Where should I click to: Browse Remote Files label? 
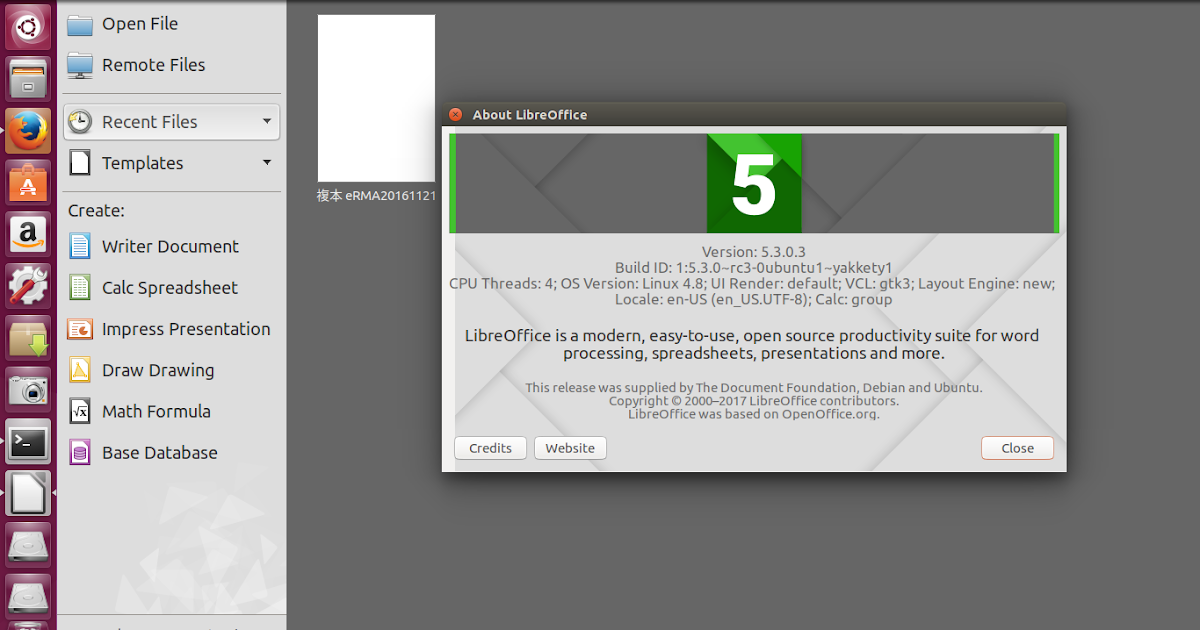point(153,65)
